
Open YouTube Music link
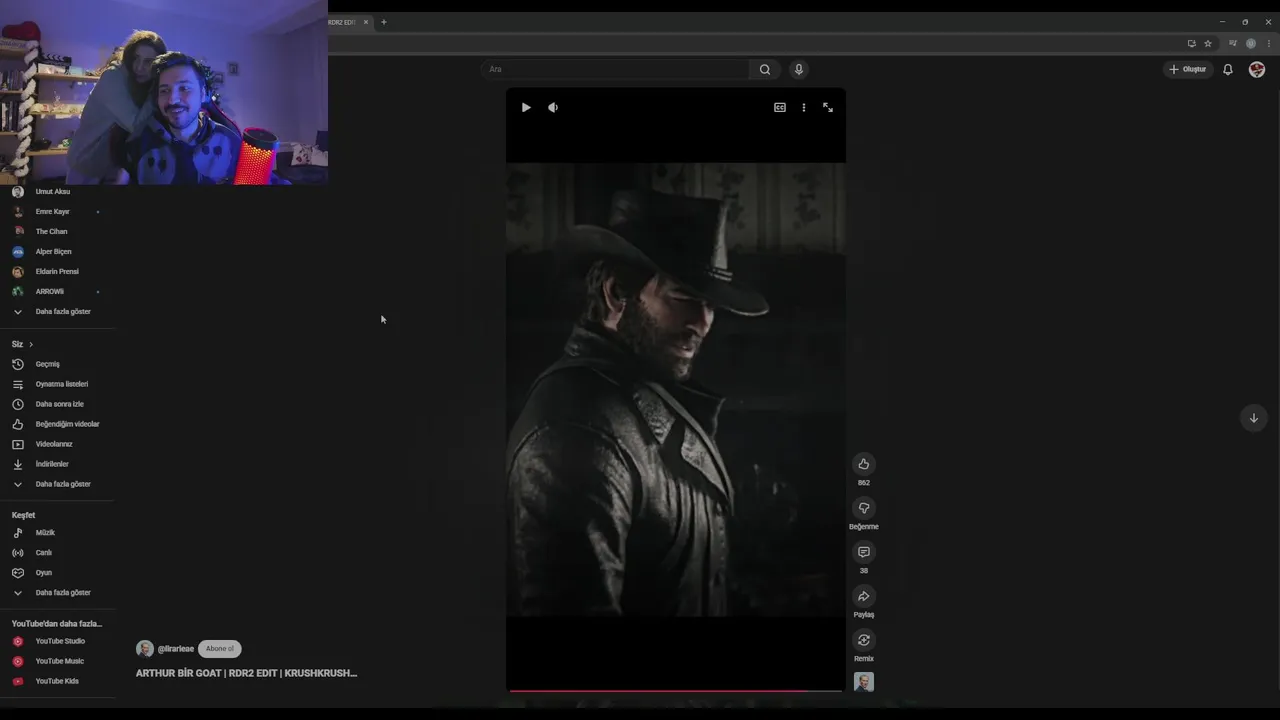62,661
